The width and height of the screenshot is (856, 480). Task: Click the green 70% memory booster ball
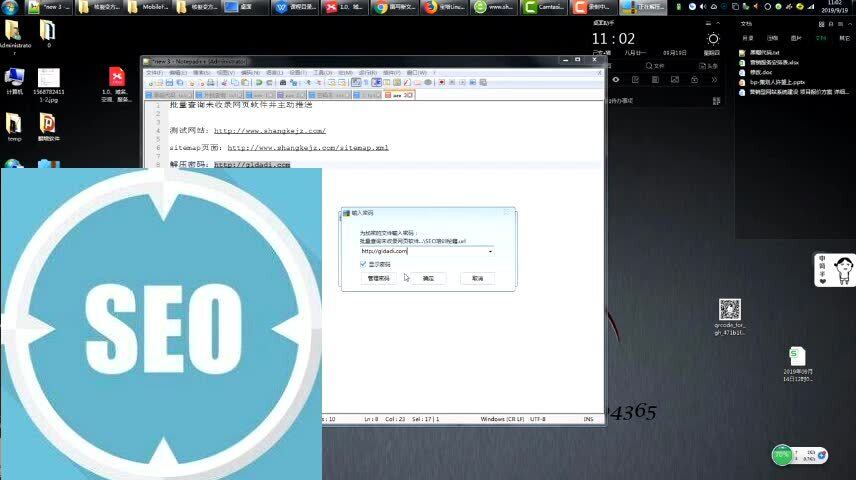click(x=782, y=455)
